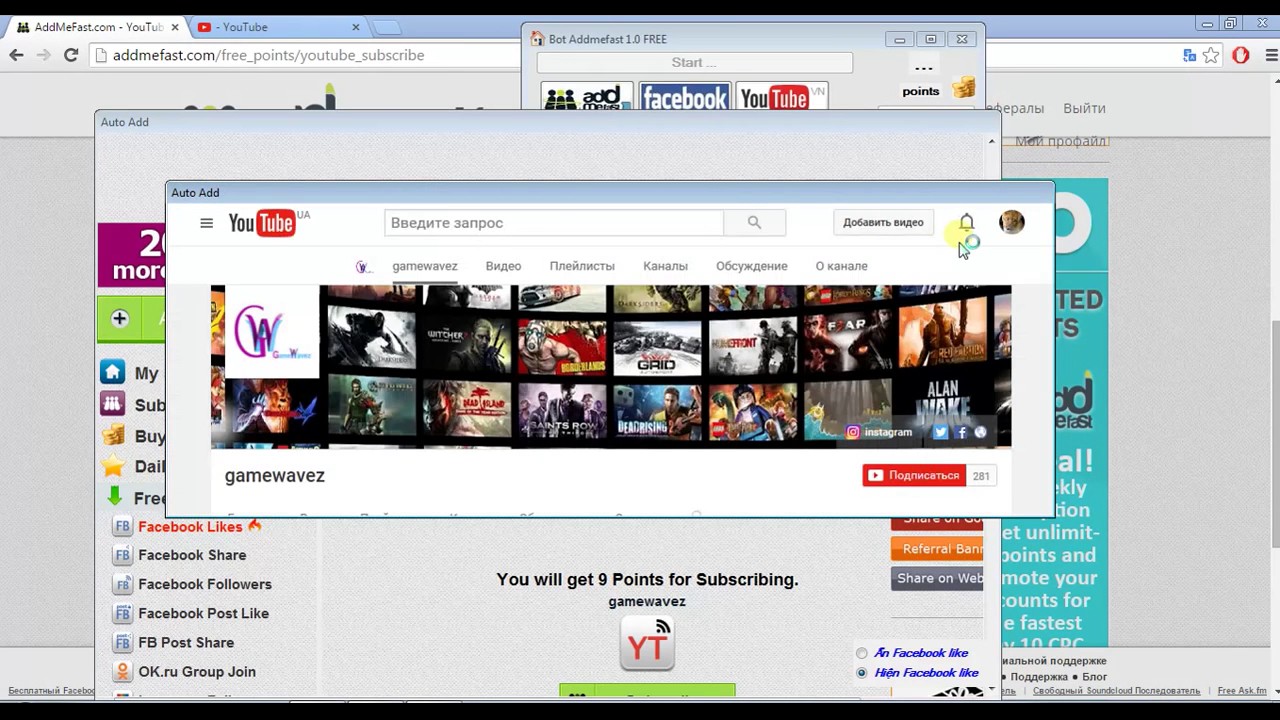
Task: Click the Facebook icon on channel banner
Action: coord(961,432)
